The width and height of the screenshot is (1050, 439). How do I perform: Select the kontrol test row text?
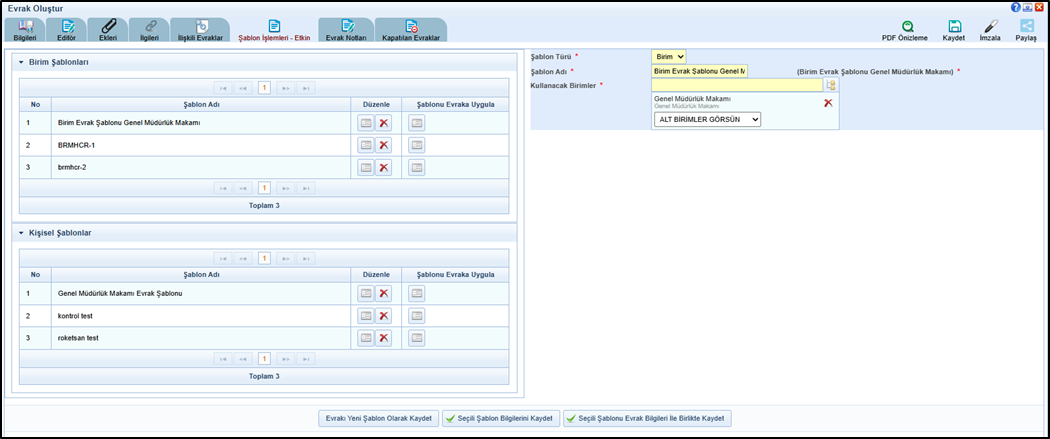75,315
